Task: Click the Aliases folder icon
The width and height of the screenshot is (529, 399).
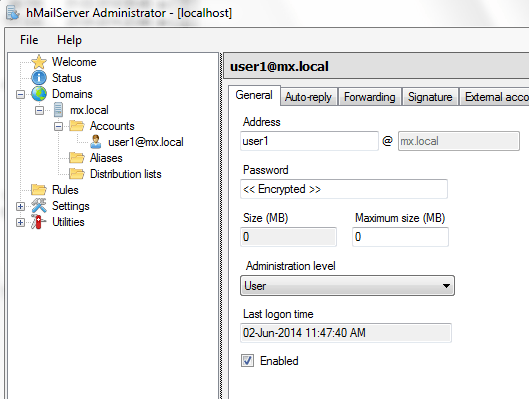Action: [77, 158]
